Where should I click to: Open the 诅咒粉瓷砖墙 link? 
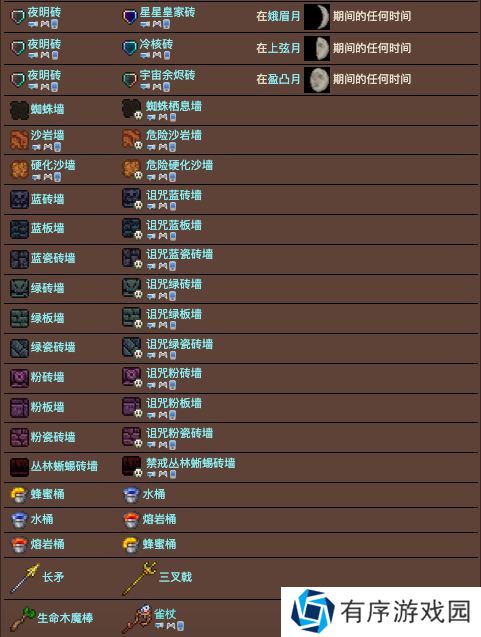180,433
